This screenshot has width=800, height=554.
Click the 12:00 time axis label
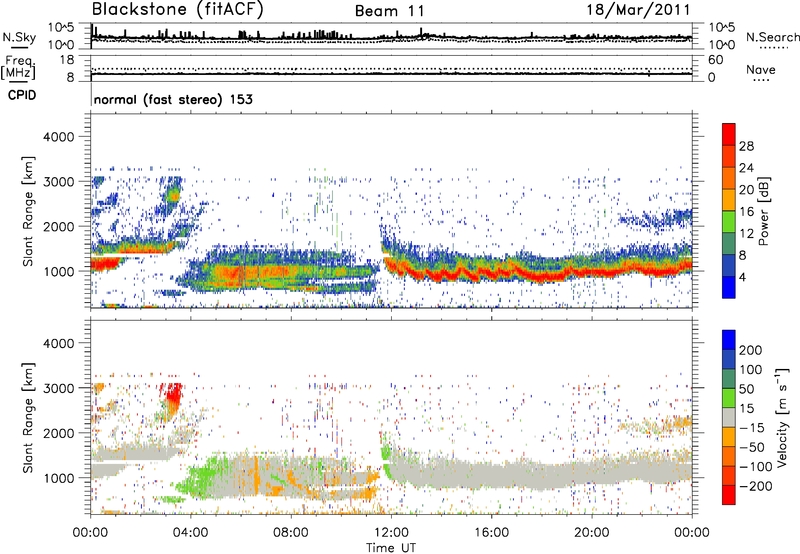tap(391, 533)
